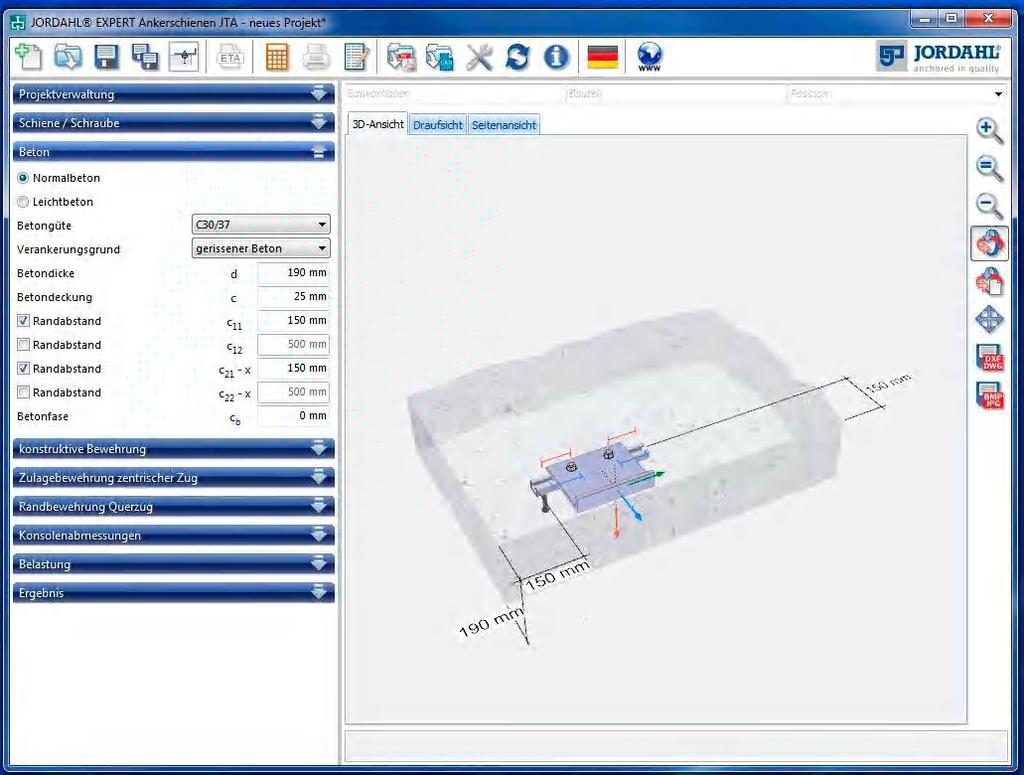Click the reset view hand with document icon
Image resolution: width=1024 pixels, height=775 pixels.
coord(989,282)
